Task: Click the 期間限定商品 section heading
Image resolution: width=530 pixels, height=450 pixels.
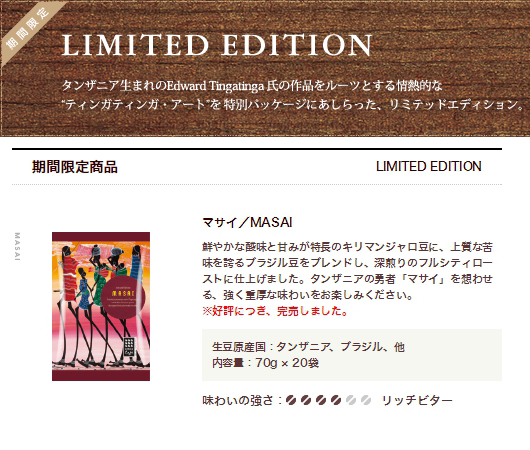Action: click(75, 167)
